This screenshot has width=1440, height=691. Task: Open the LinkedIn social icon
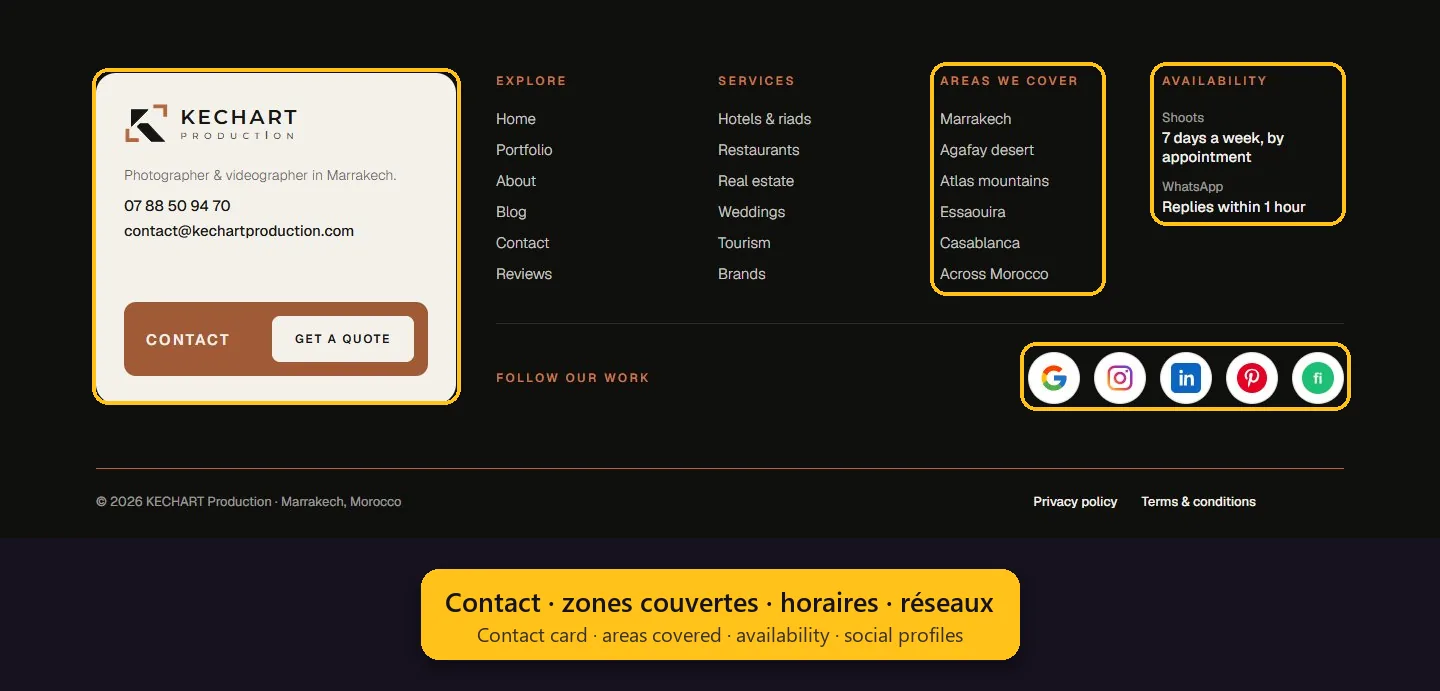[x=1186, y=378]
